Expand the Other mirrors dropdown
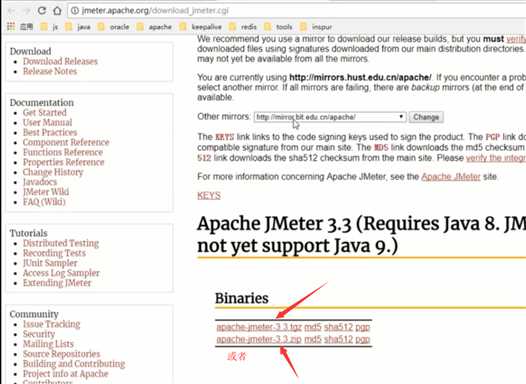 (x=330, y=117)
